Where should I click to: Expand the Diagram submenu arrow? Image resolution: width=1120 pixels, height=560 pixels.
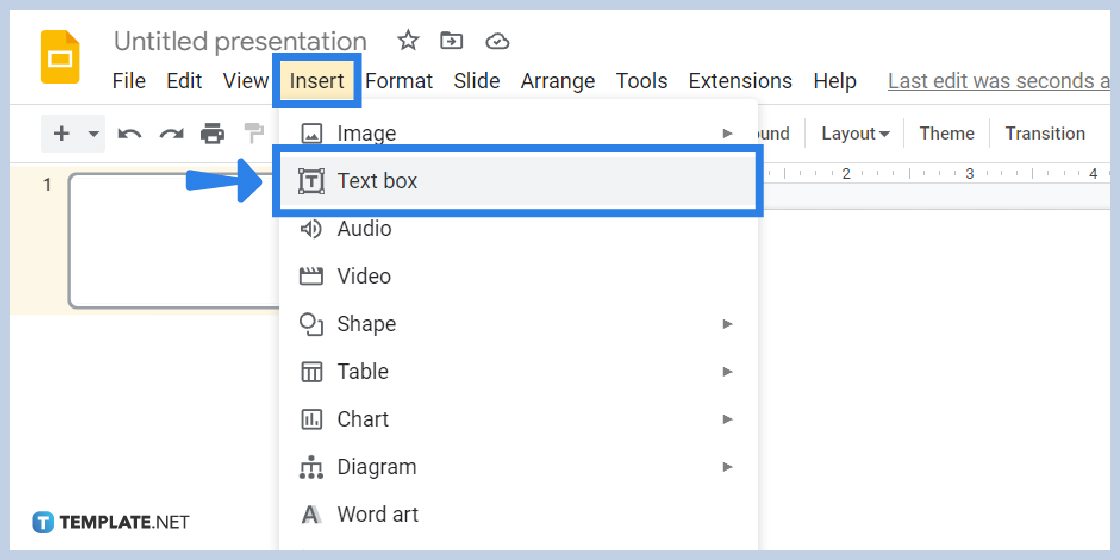tap(727, 467)
